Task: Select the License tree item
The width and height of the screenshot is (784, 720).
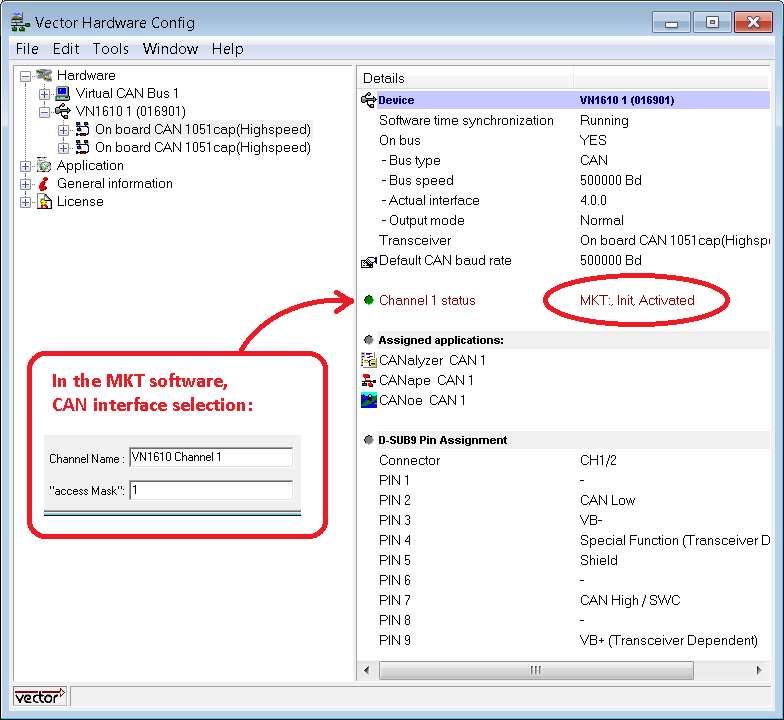Action: (x=80, y=202)
